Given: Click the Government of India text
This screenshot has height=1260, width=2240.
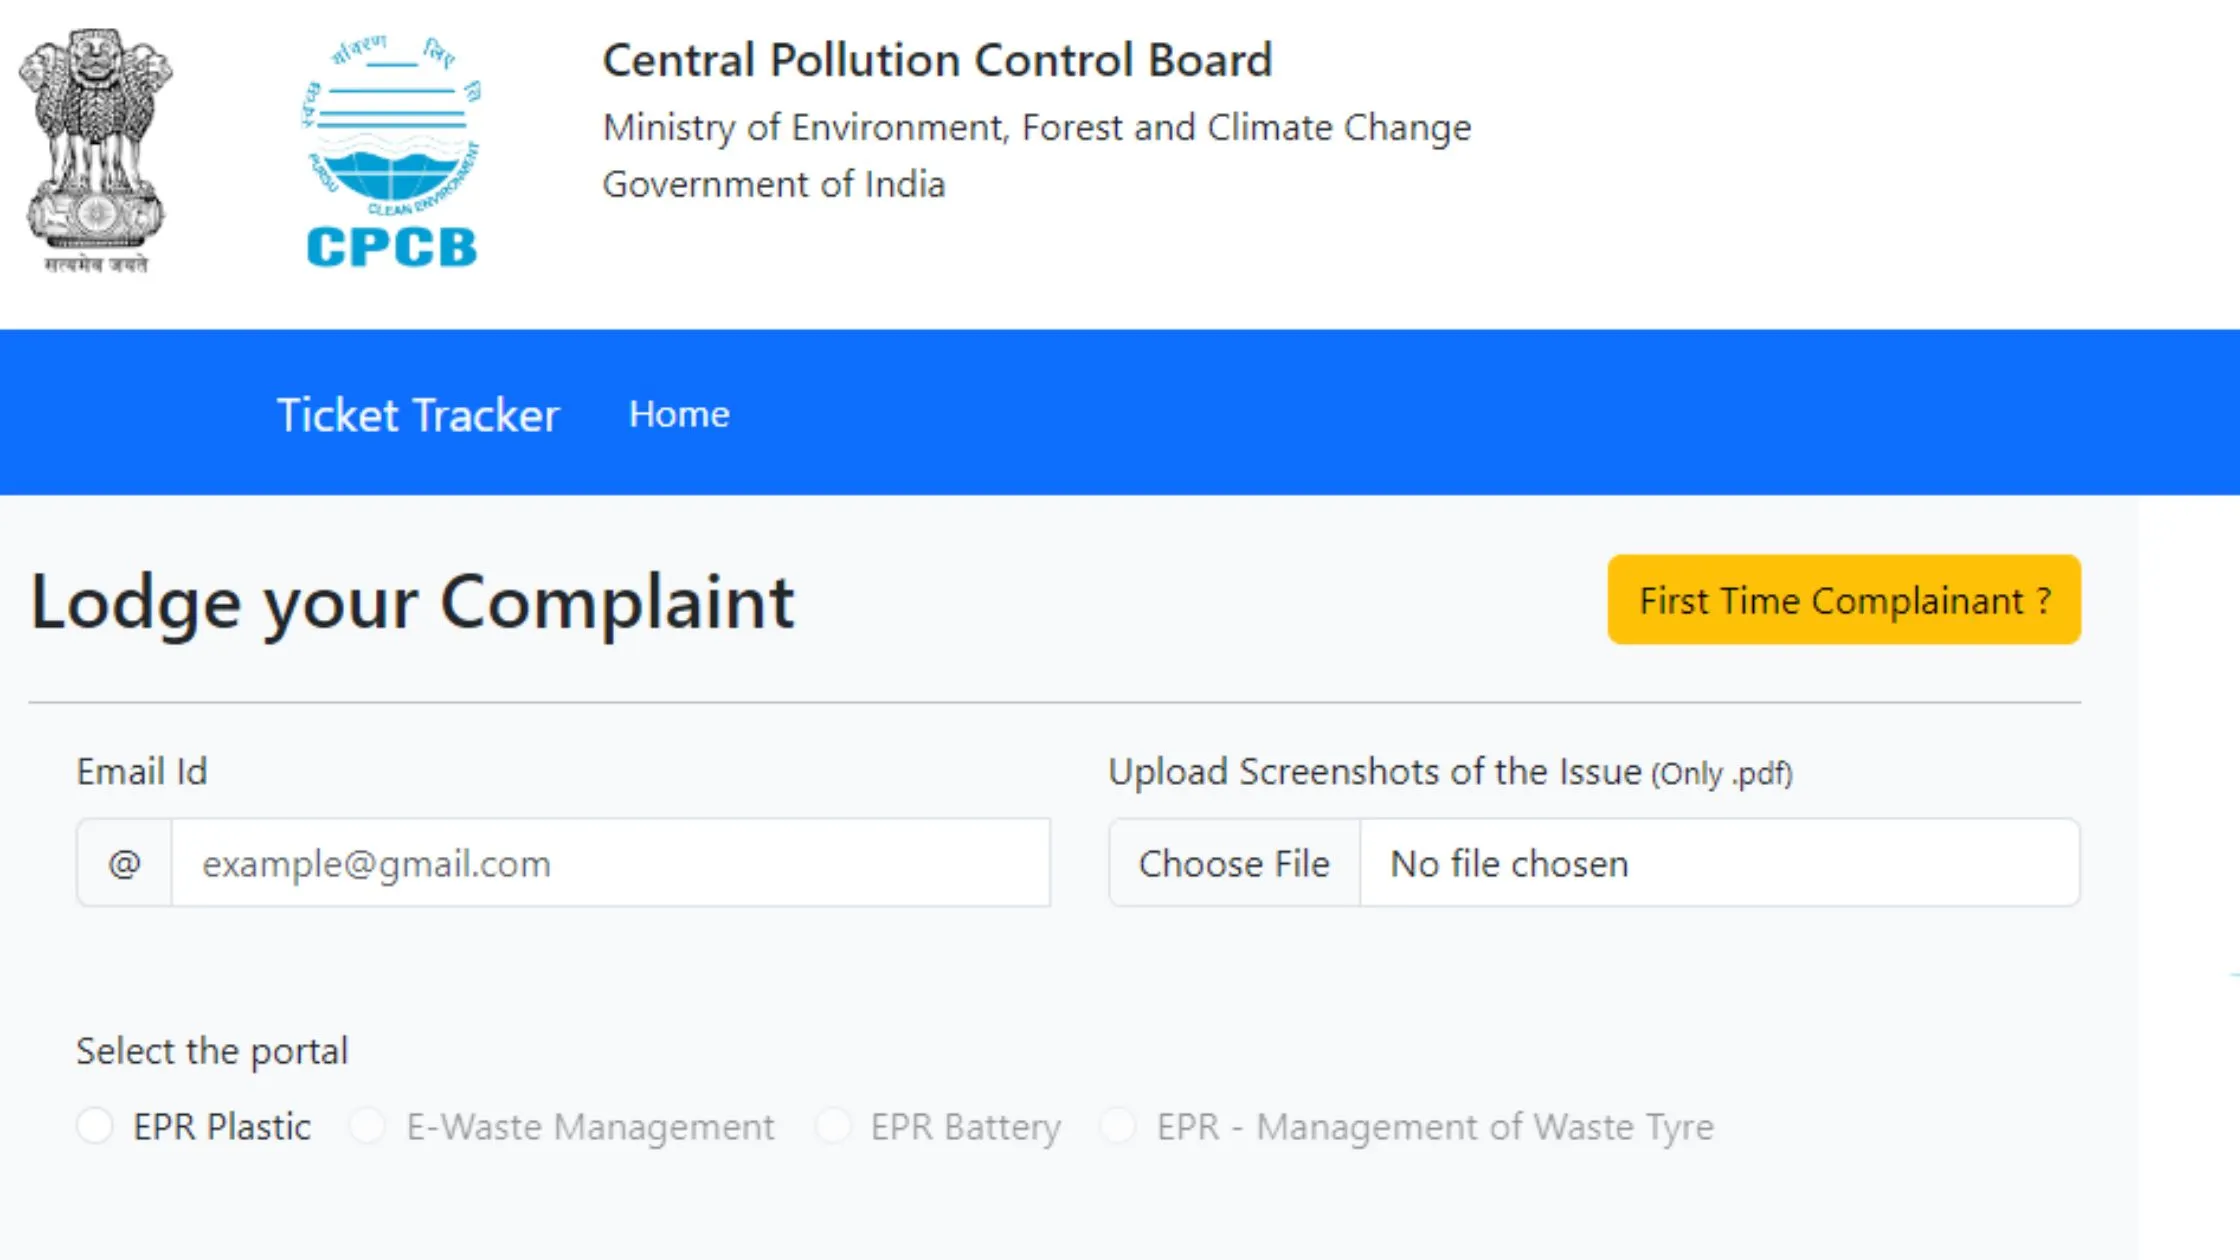Looking at the screenshot, I should coord(774,183).
